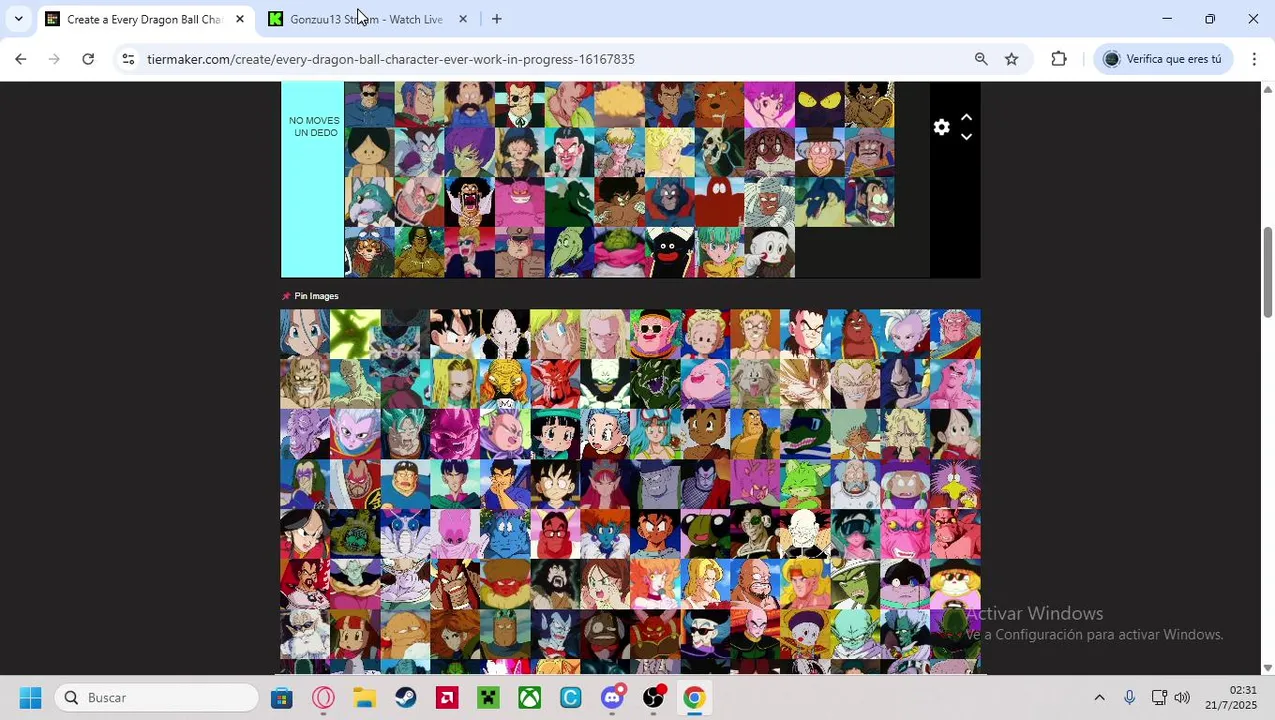Open the Xbox app from the taskbar
Viewport: 1275px width, 720px height.
point(529,698)
